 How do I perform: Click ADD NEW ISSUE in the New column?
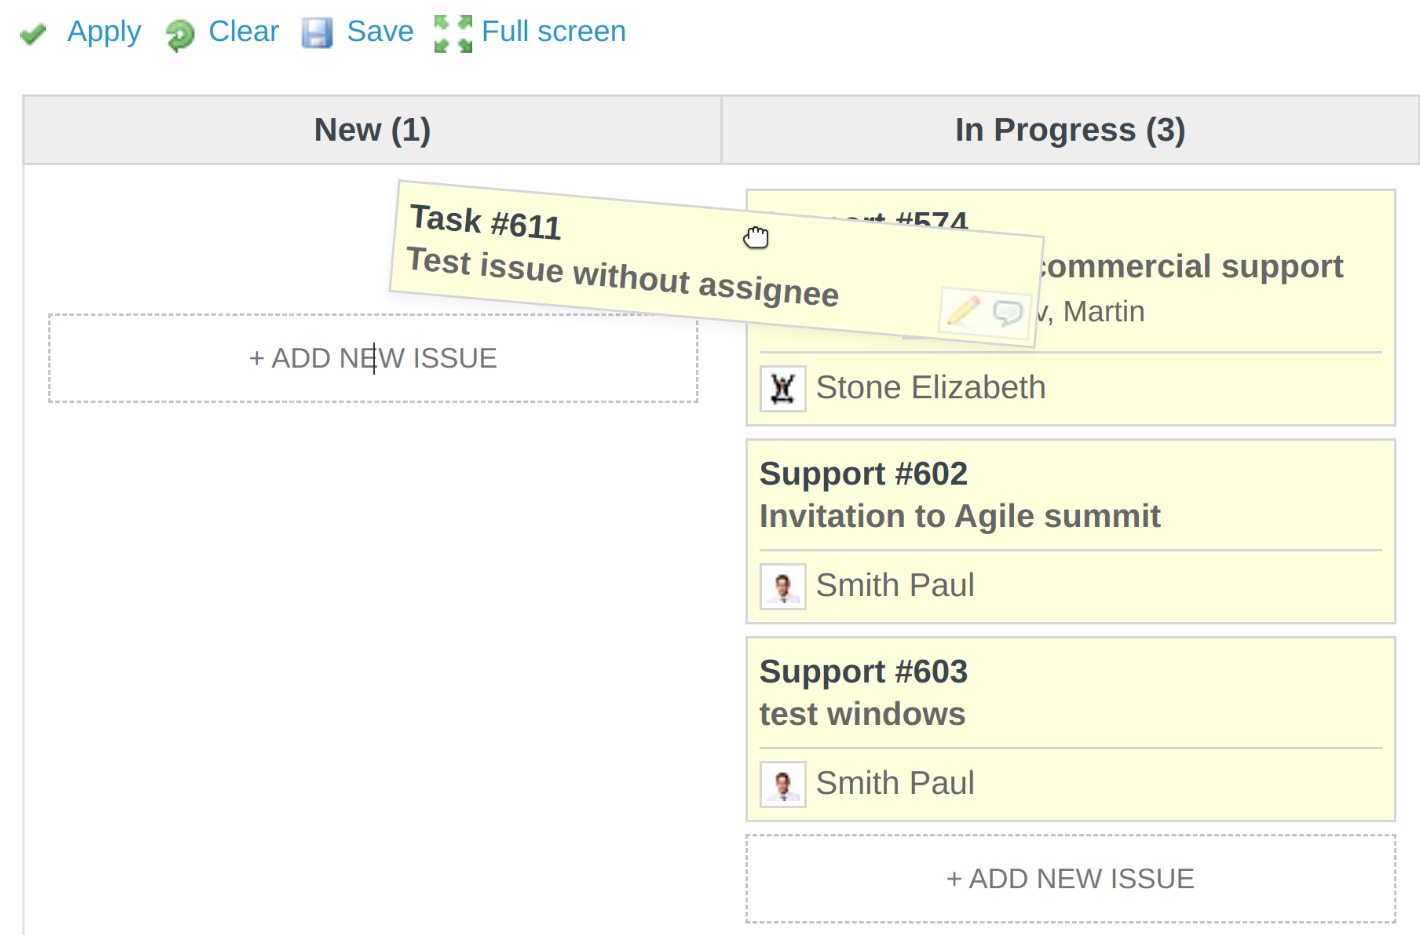(372, 358)
